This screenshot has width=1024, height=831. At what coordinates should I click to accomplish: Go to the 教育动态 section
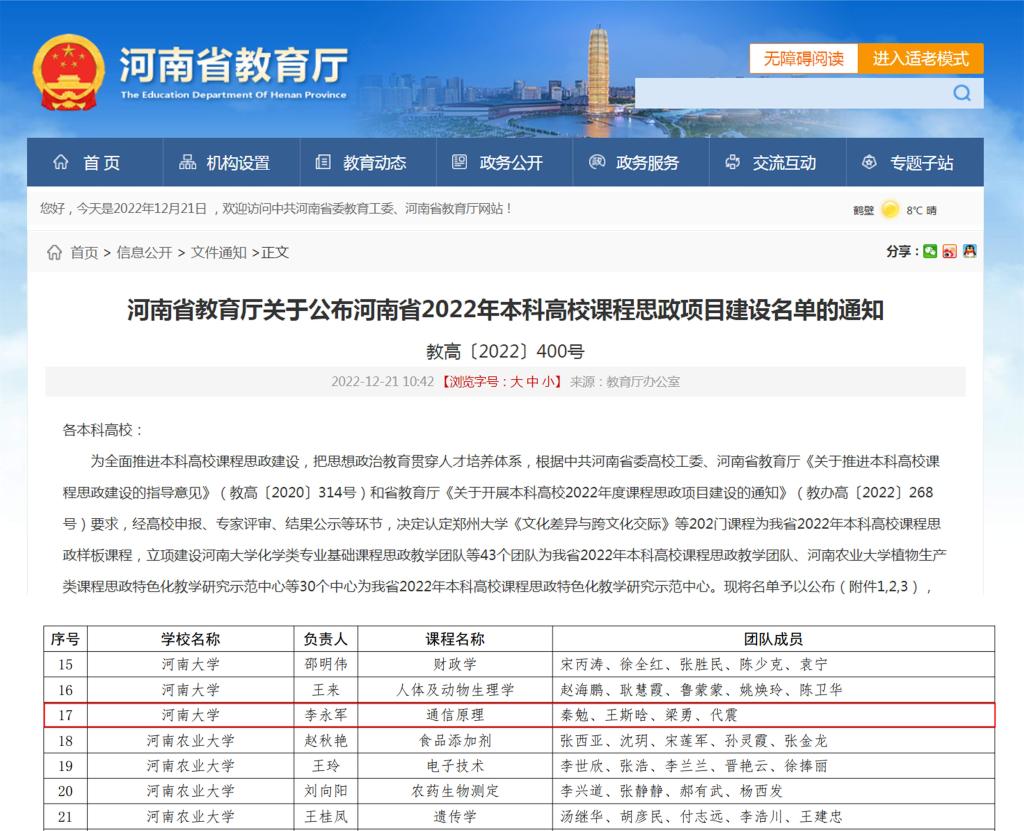point(361,163)
